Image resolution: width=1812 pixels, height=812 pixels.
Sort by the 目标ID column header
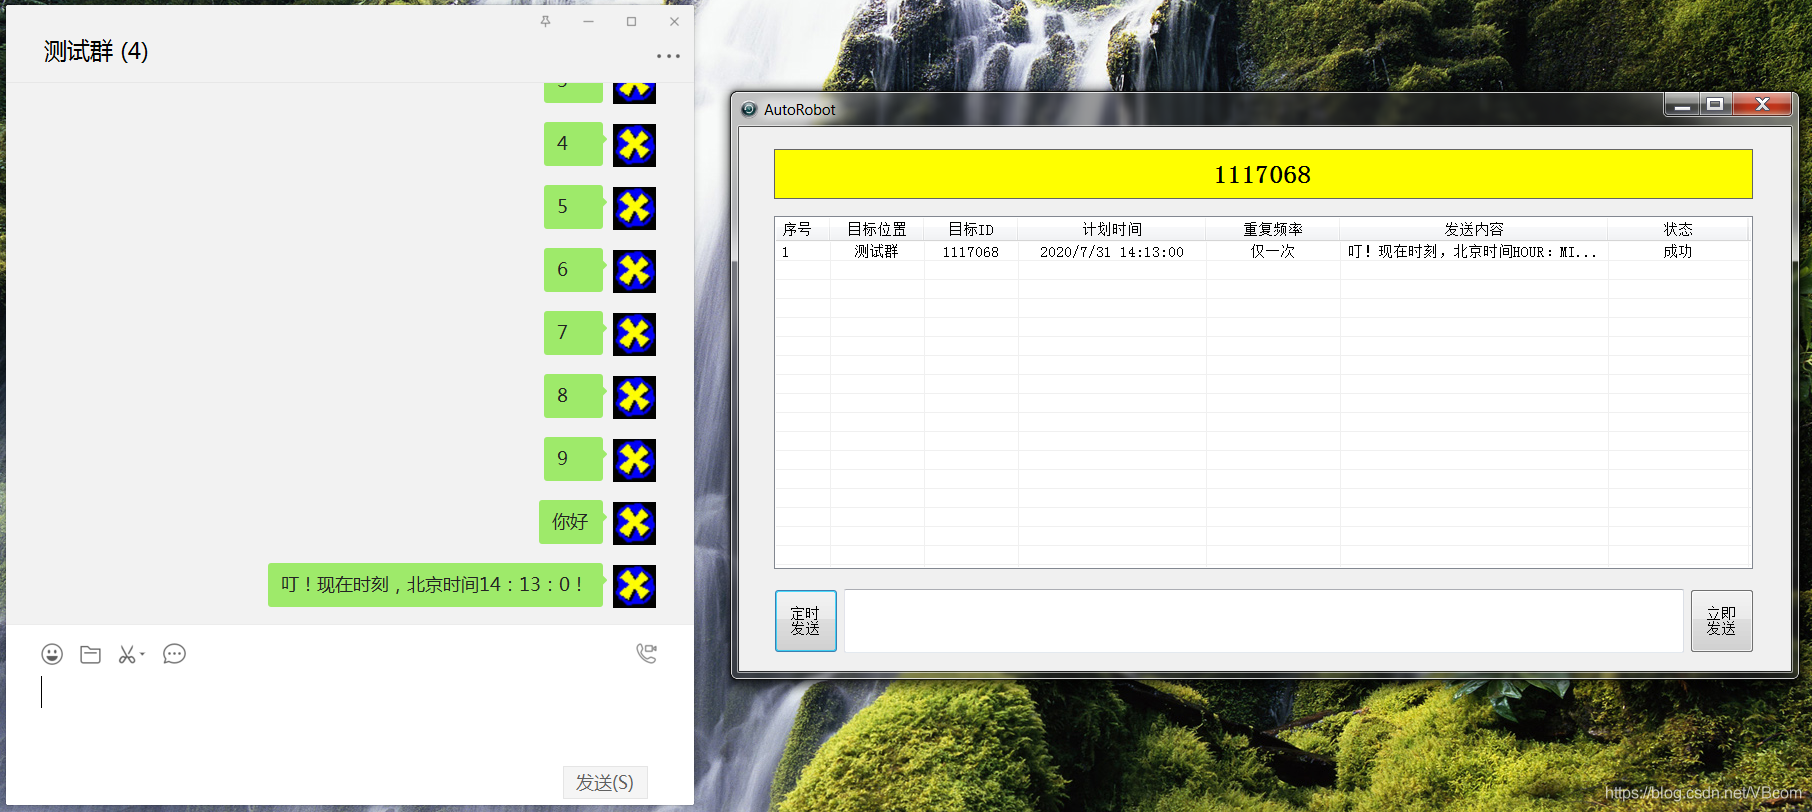[x=971, y=229]
